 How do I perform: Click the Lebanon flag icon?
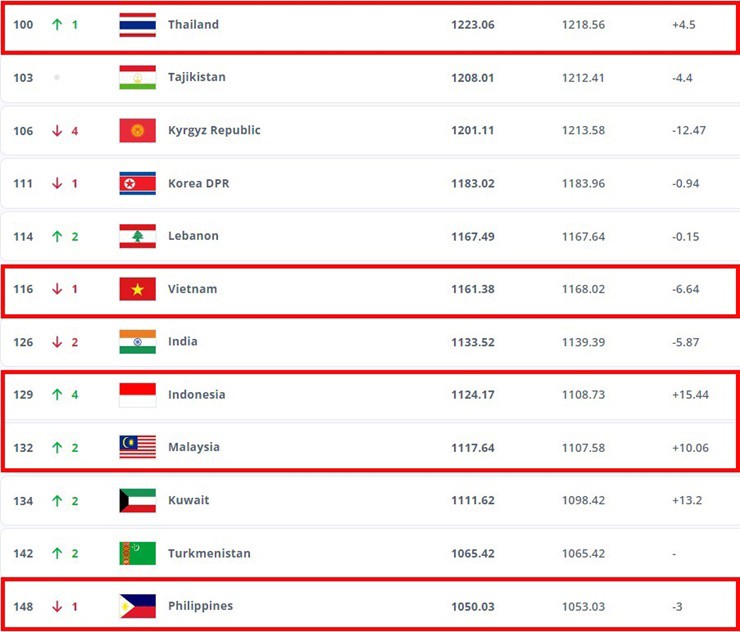coord(137,237)
